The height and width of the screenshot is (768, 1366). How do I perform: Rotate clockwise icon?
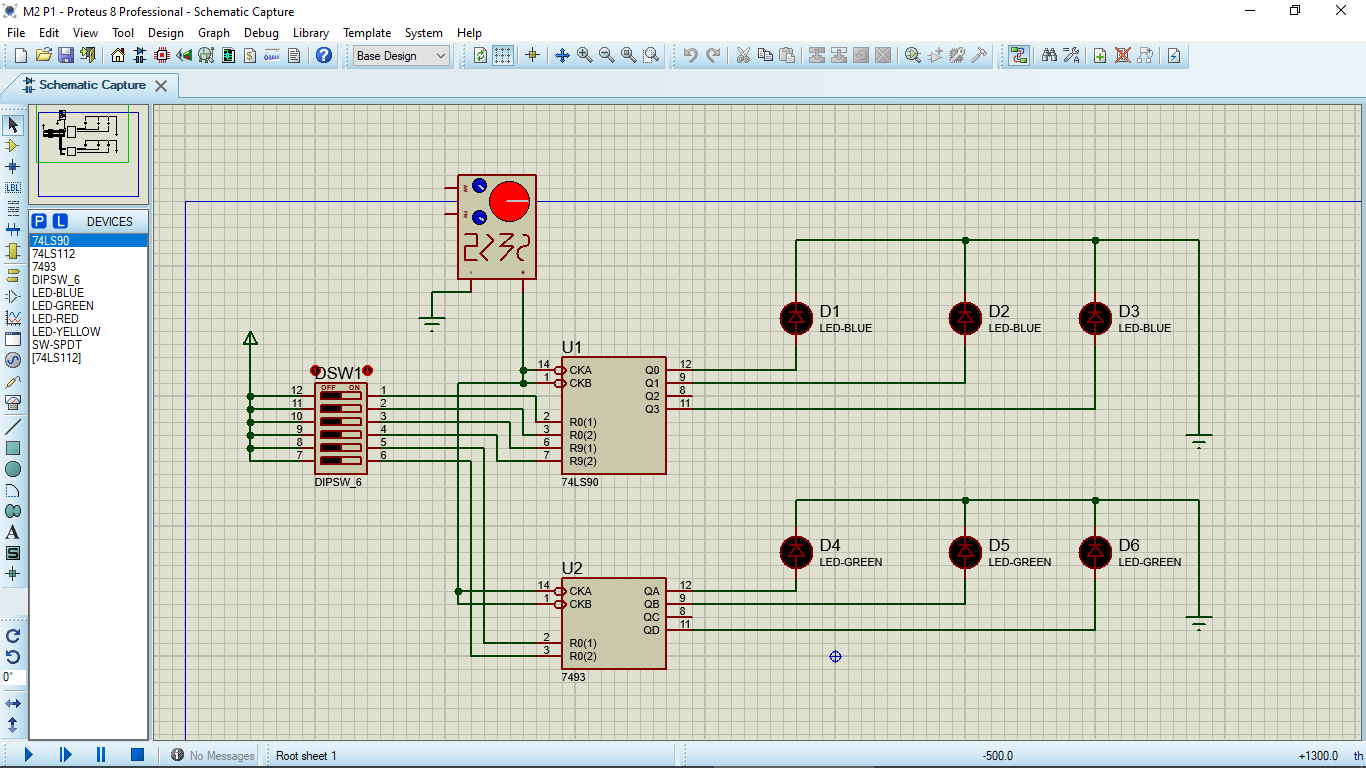(13, 635)
